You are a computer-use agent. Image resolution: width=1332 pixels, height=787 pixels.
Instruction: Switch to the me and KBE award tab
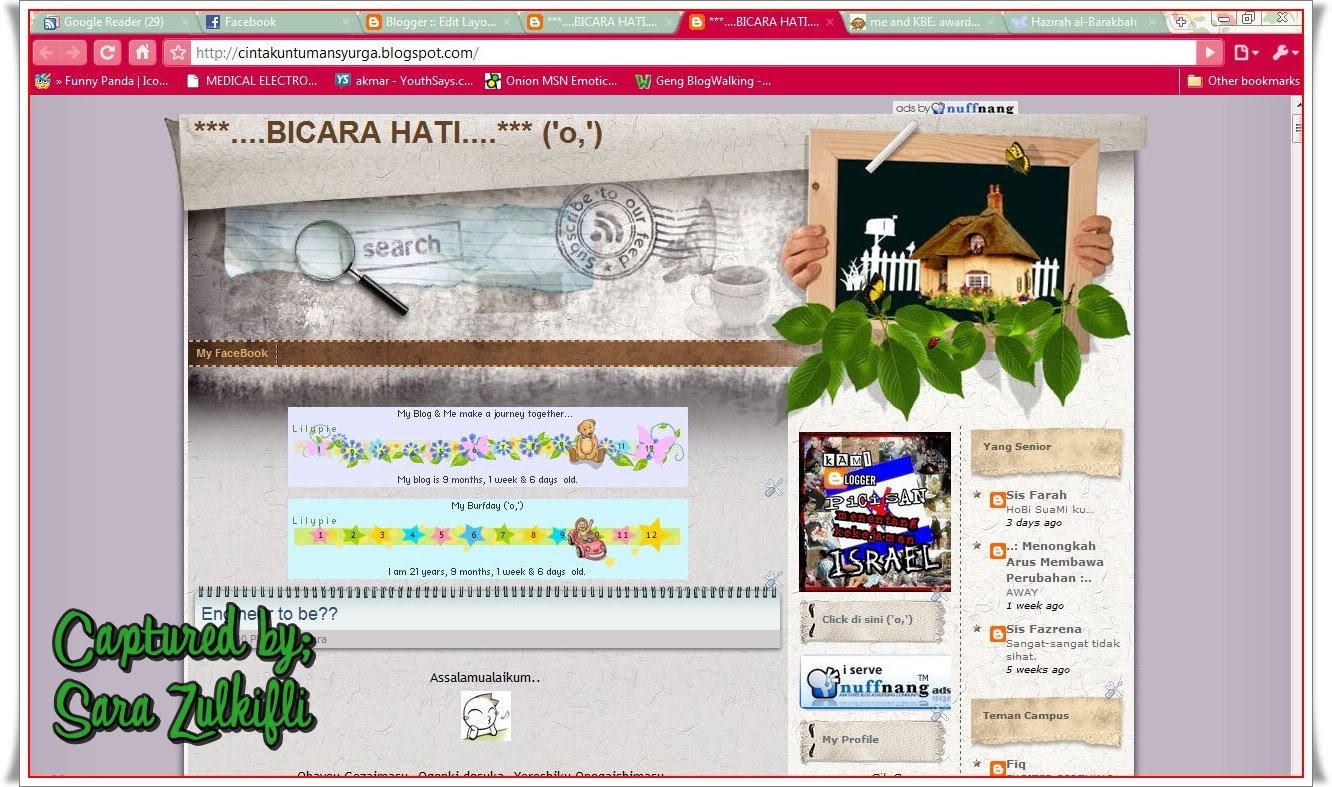[x=924, y=21]
